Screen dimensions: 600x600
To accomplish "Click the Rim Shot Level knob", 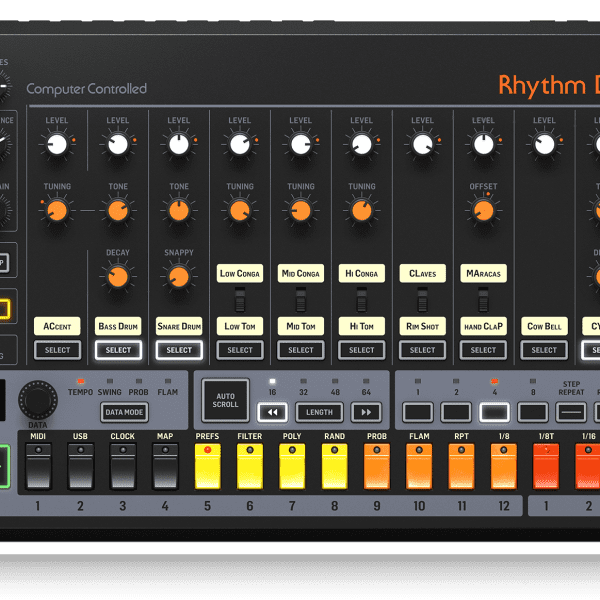I will tap(422, 145).
